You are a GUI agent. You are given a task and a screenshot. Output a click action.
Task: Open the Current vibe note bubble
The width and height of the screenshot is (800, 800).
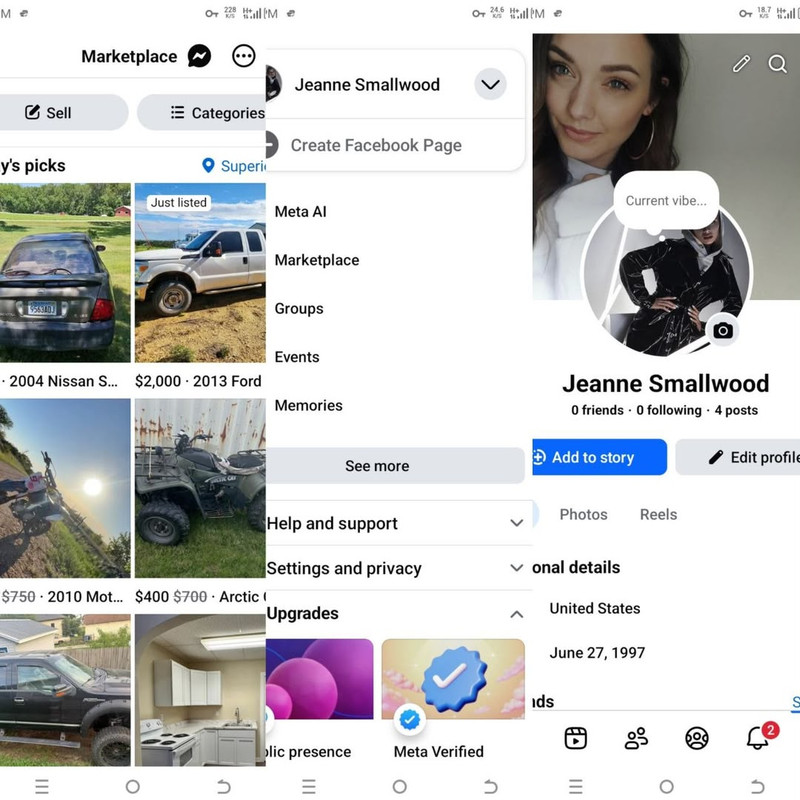[x=666, y=201]
